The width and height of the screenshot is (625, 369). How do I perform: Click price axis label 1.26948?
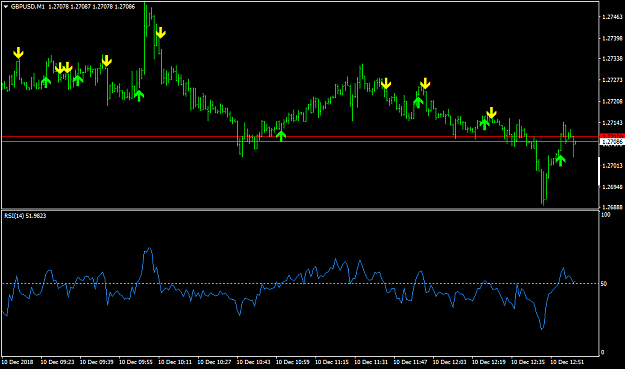click(x=612, y=187)
